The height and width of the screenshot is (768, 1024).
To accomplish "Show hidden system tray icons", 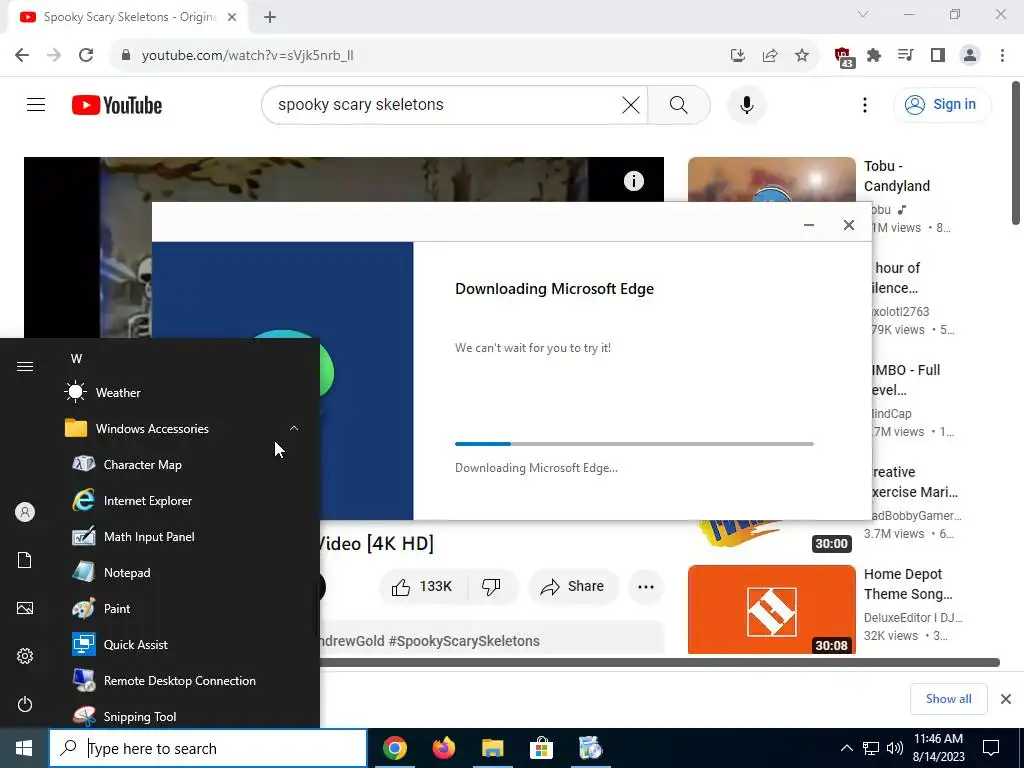I will [x=846, y=748].
